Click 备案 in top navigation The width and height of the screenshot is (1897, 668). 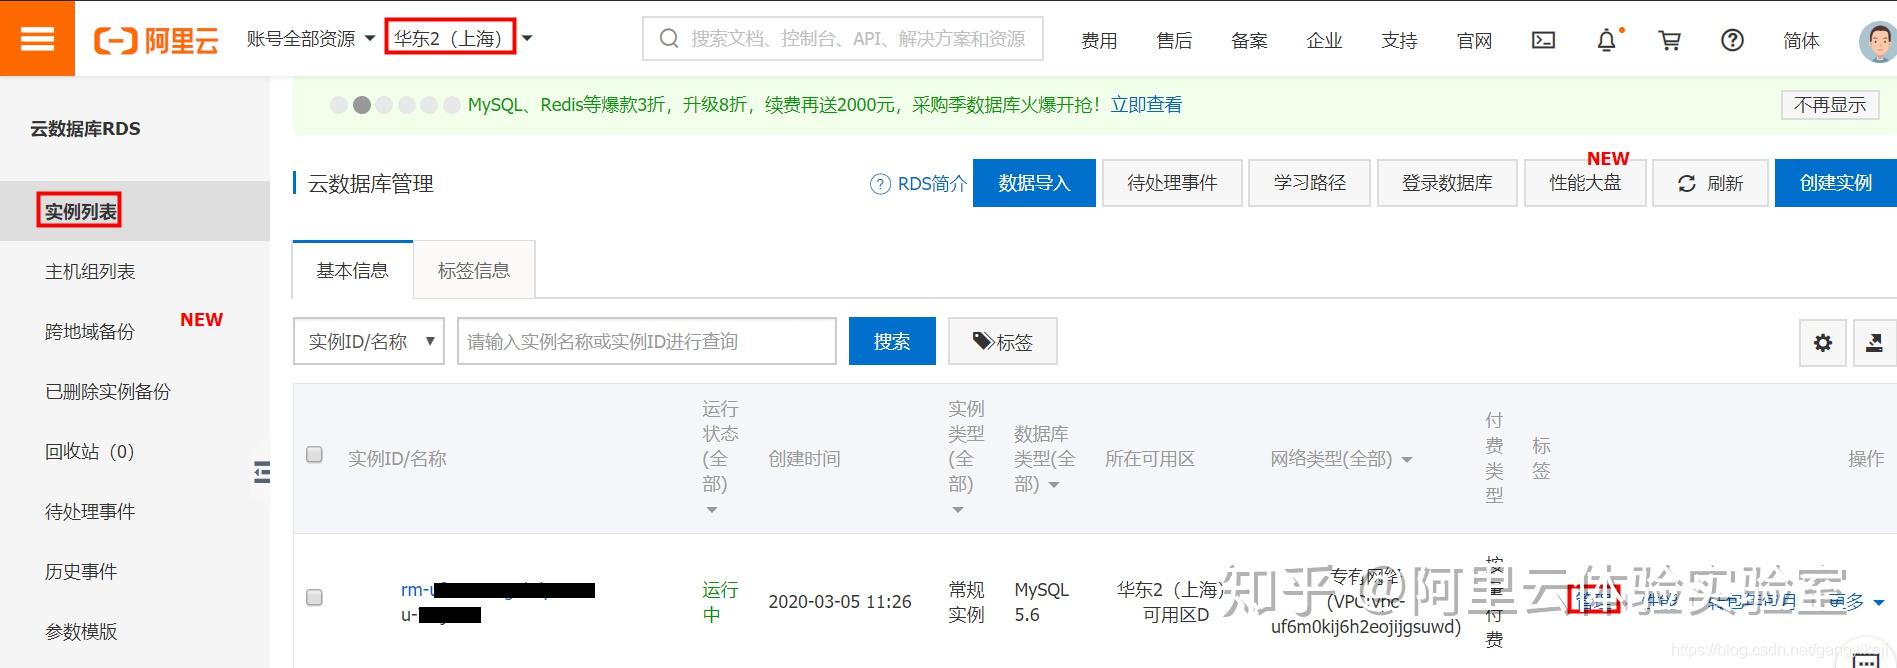1249,40
